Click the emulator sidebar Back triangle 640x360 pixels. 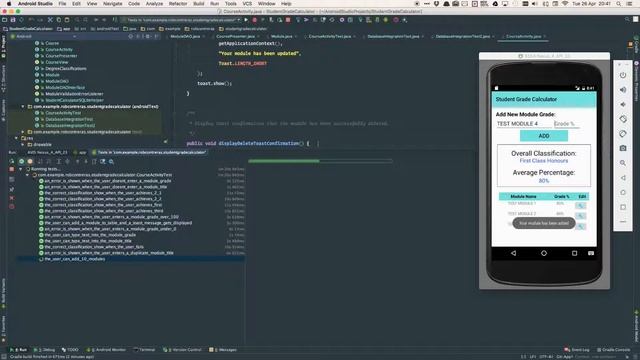tap(623, 178)
